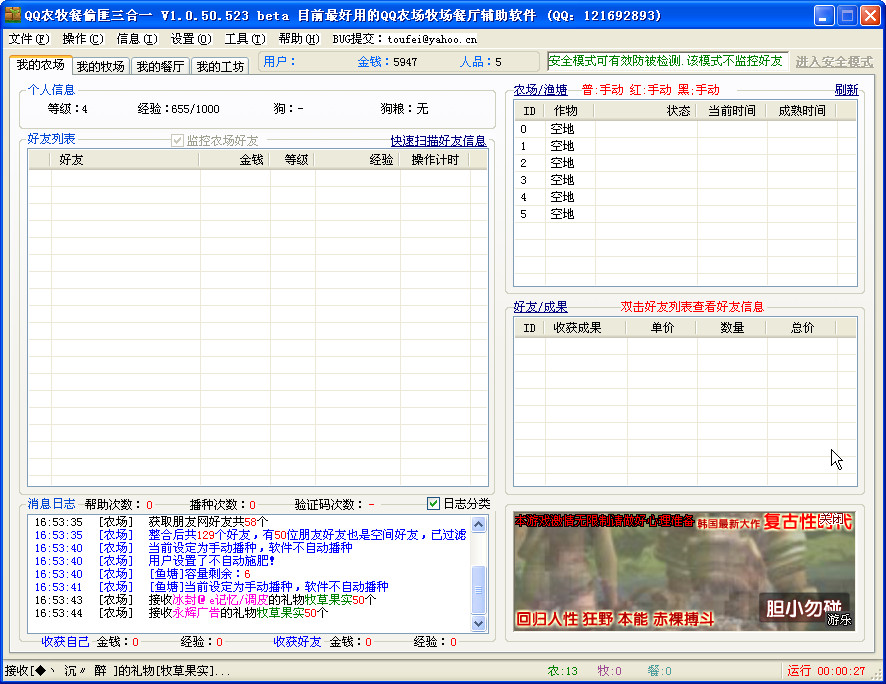Click 牧:0 status bar entry
The width and height of the screenshot is (886, 684).
(x=609, y=670)
